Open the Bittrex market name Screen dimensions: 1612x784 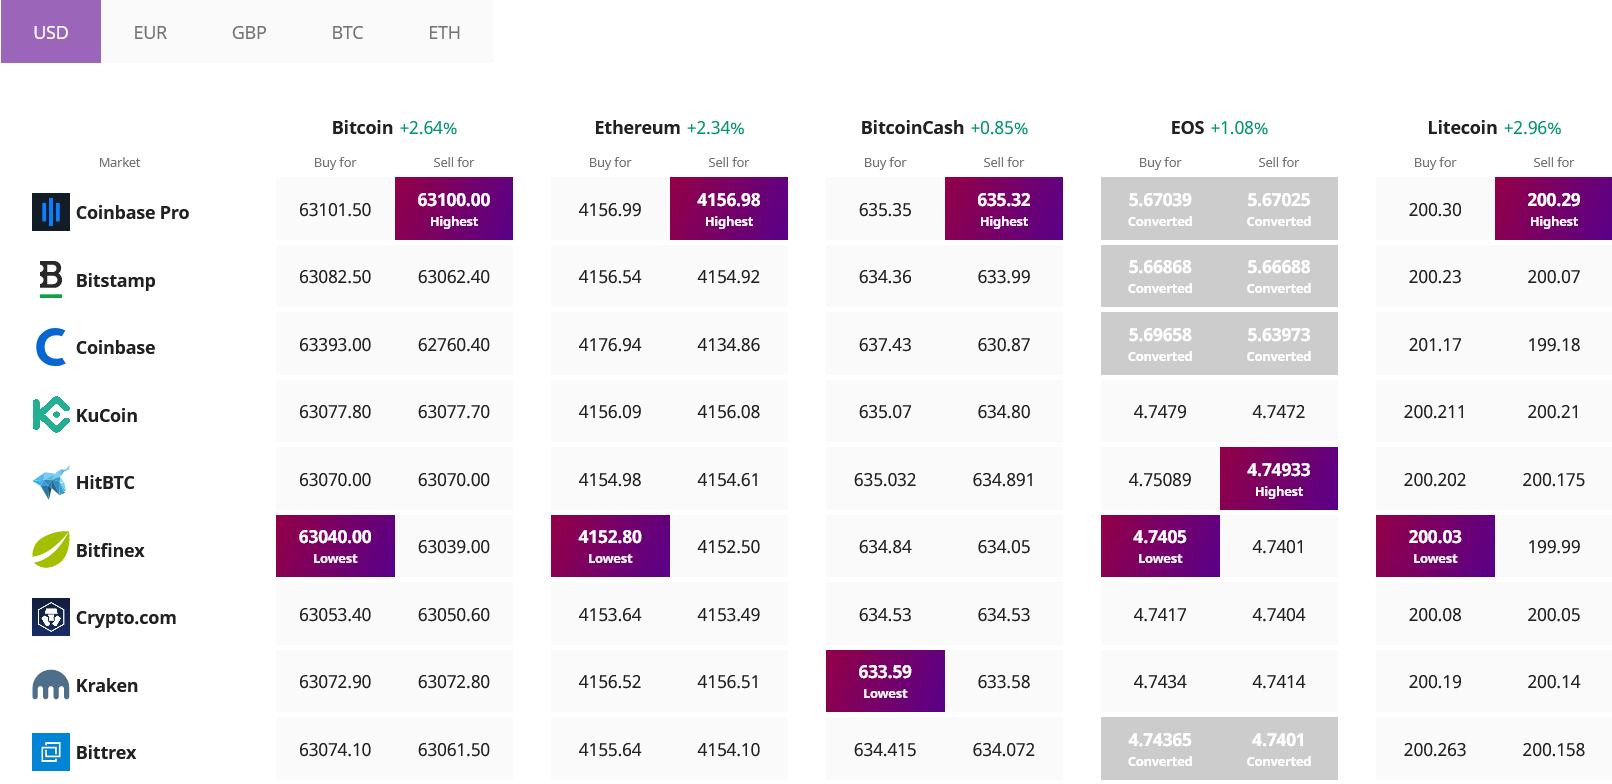point(106,752)
